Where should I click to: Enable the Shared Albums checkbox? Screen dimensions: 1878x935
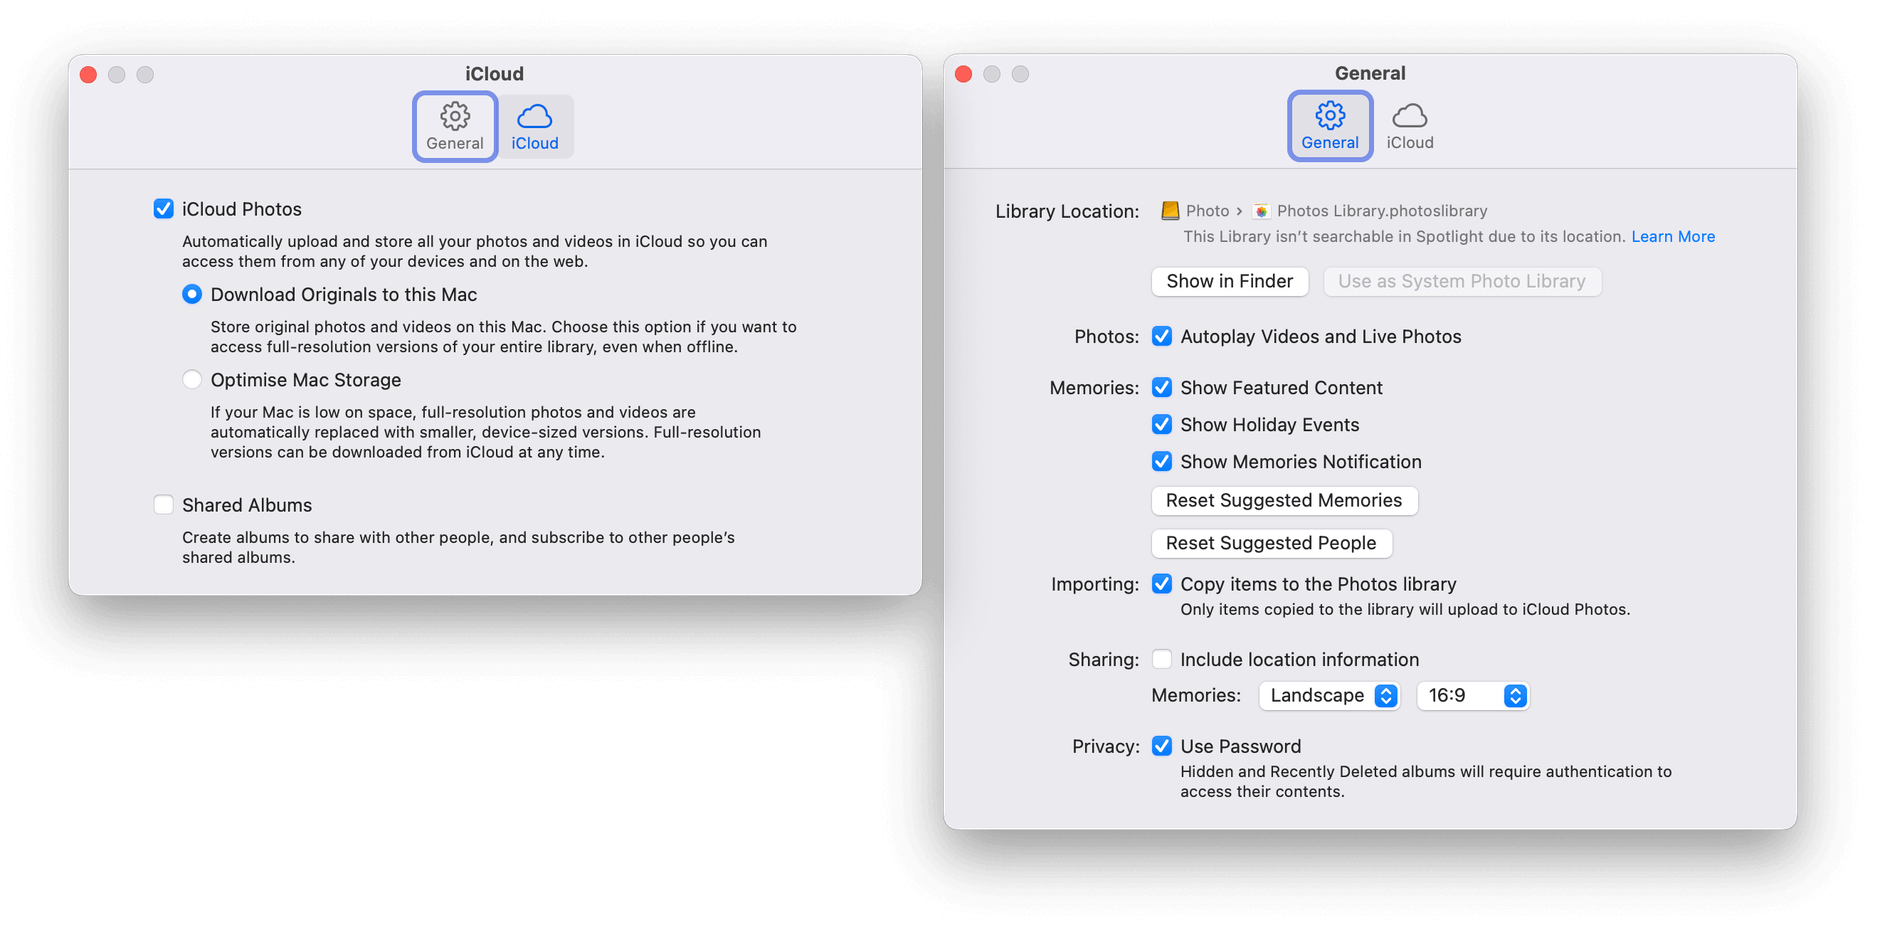click(x=163, y=505)
